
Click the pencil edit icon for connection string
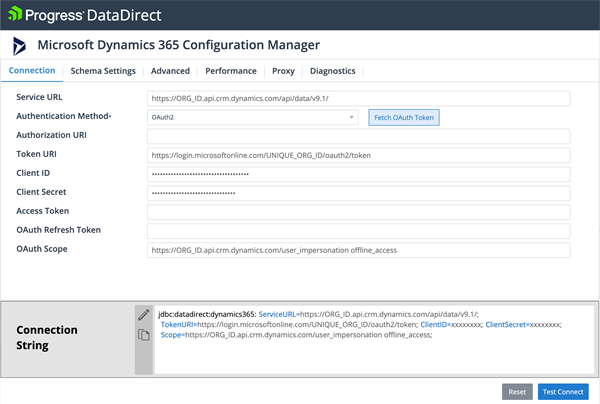click(143, 315)
